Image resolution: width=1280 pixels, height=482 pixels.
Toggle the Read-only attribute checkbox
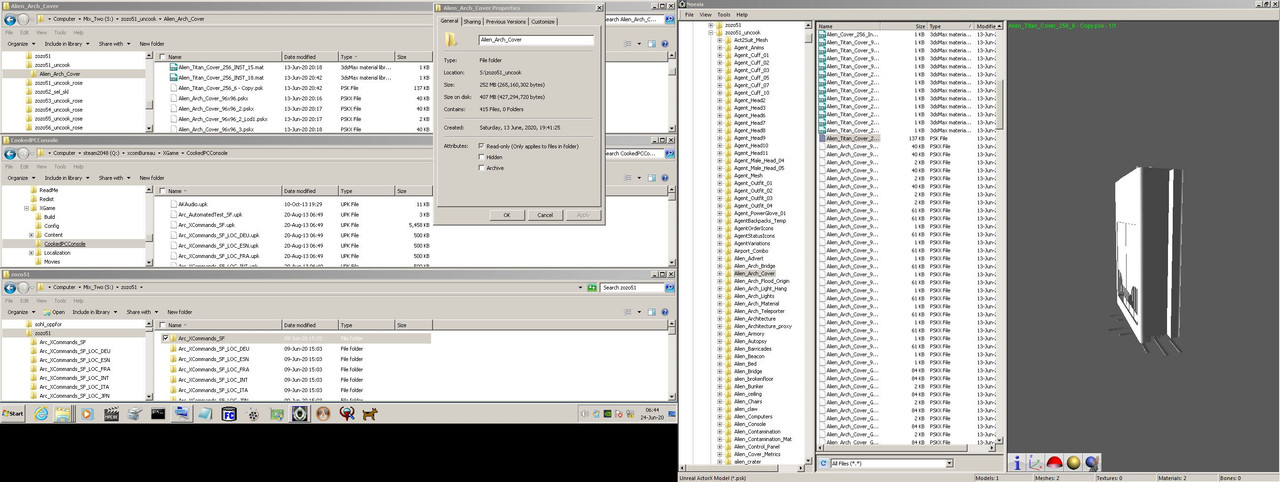tap(482, 146)
